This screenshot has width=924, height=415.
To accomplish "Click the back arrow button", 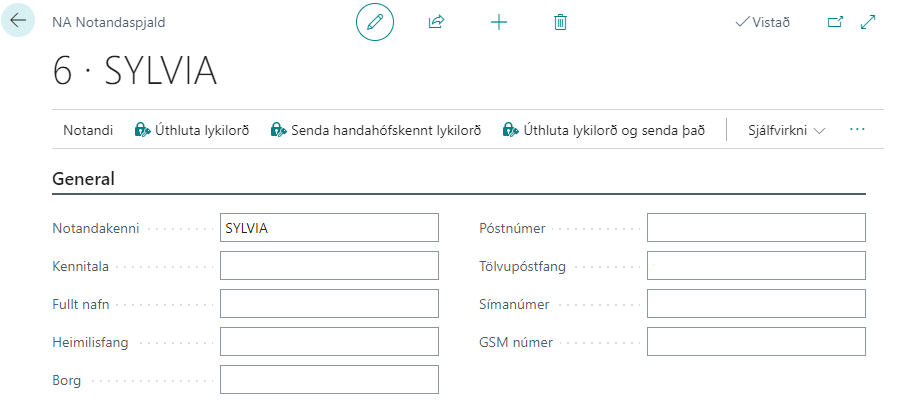I will (x=19, y=20).
